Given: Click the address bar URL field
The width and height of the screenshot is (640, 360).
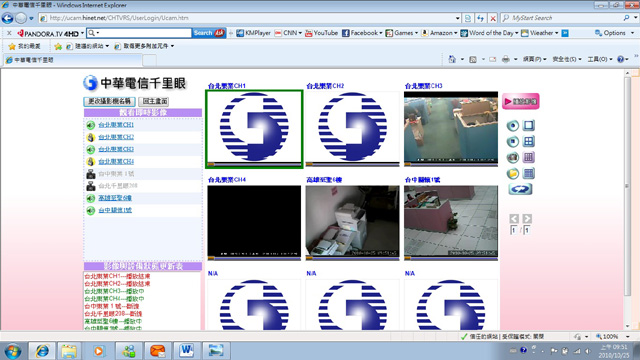Looking at the screenshot, I should (247, 18).
